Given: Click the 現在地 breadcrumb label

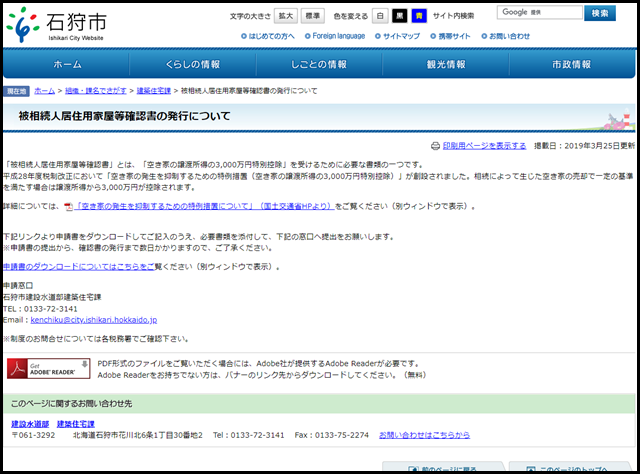Looking at the screenshot, I should pyautogui.click(x=16, y=91).
